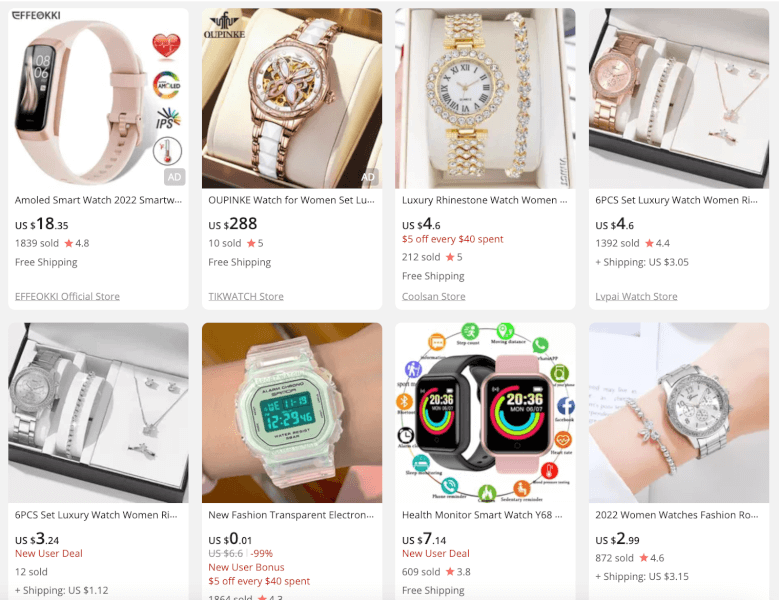View the transparent electronic watch photo
This screenshot has height=600, width=779.
pos(292,413)
